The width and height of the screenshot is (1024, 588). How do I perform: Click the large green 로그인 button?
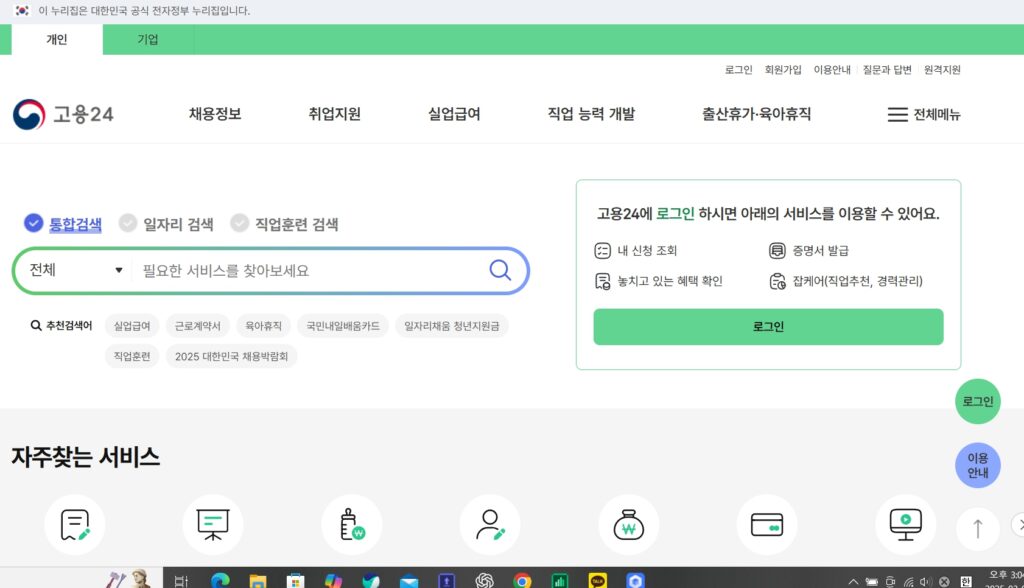tap(768, 327)
